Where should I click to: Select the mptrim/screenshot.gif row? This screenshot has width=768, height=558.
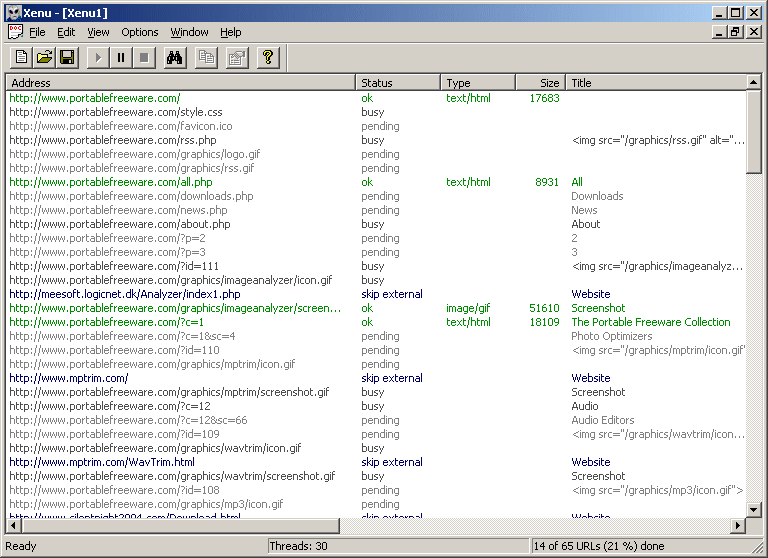click(x=376, y=392)
